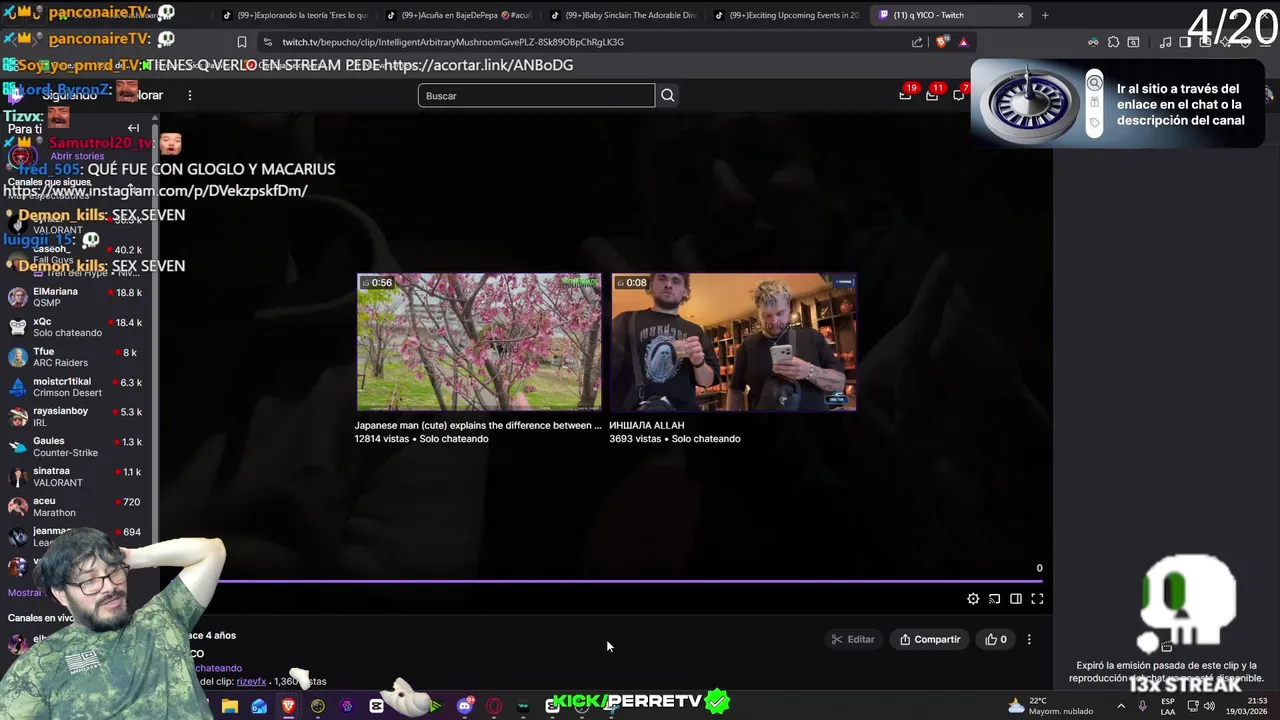
Task: Click the Brave Rewards triangle icon
Action: click(x=963, y=42)
